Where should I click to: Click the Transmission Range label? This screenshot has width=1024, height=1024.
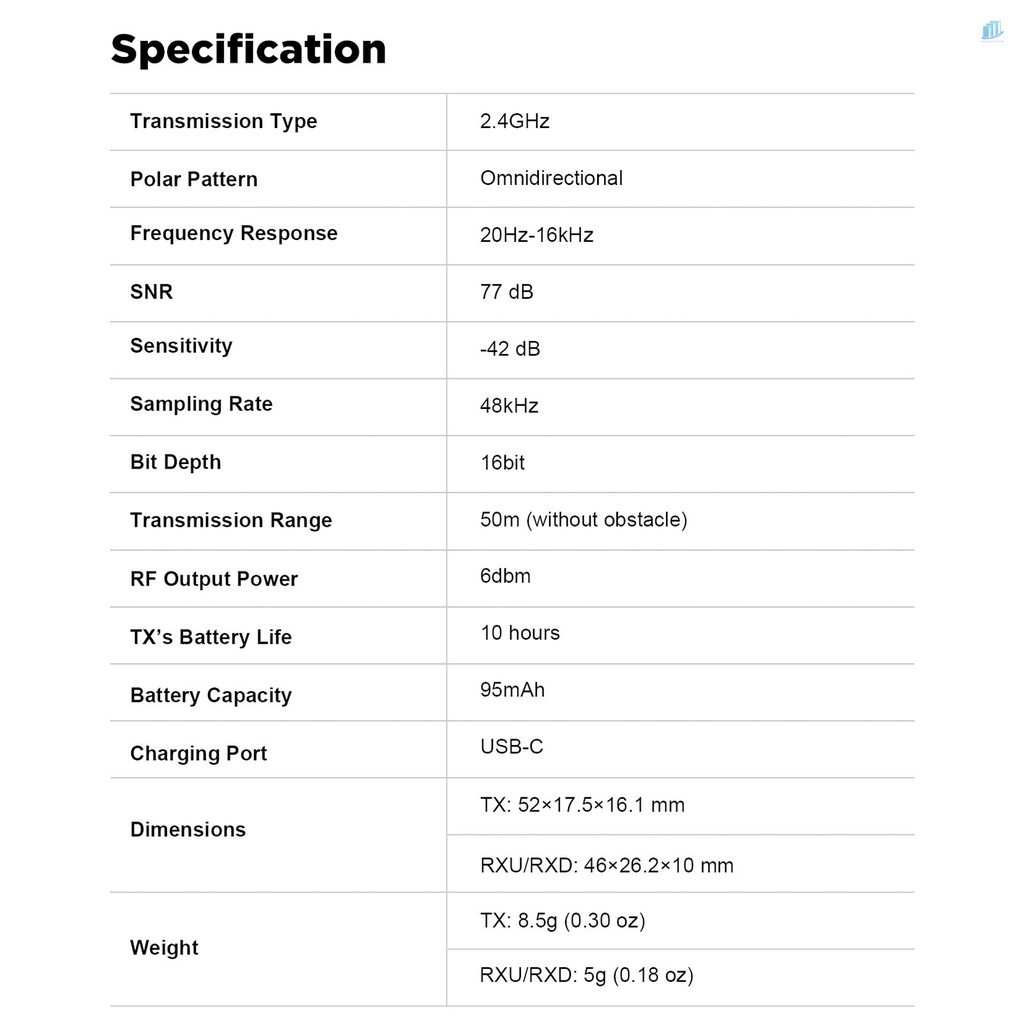230,520
